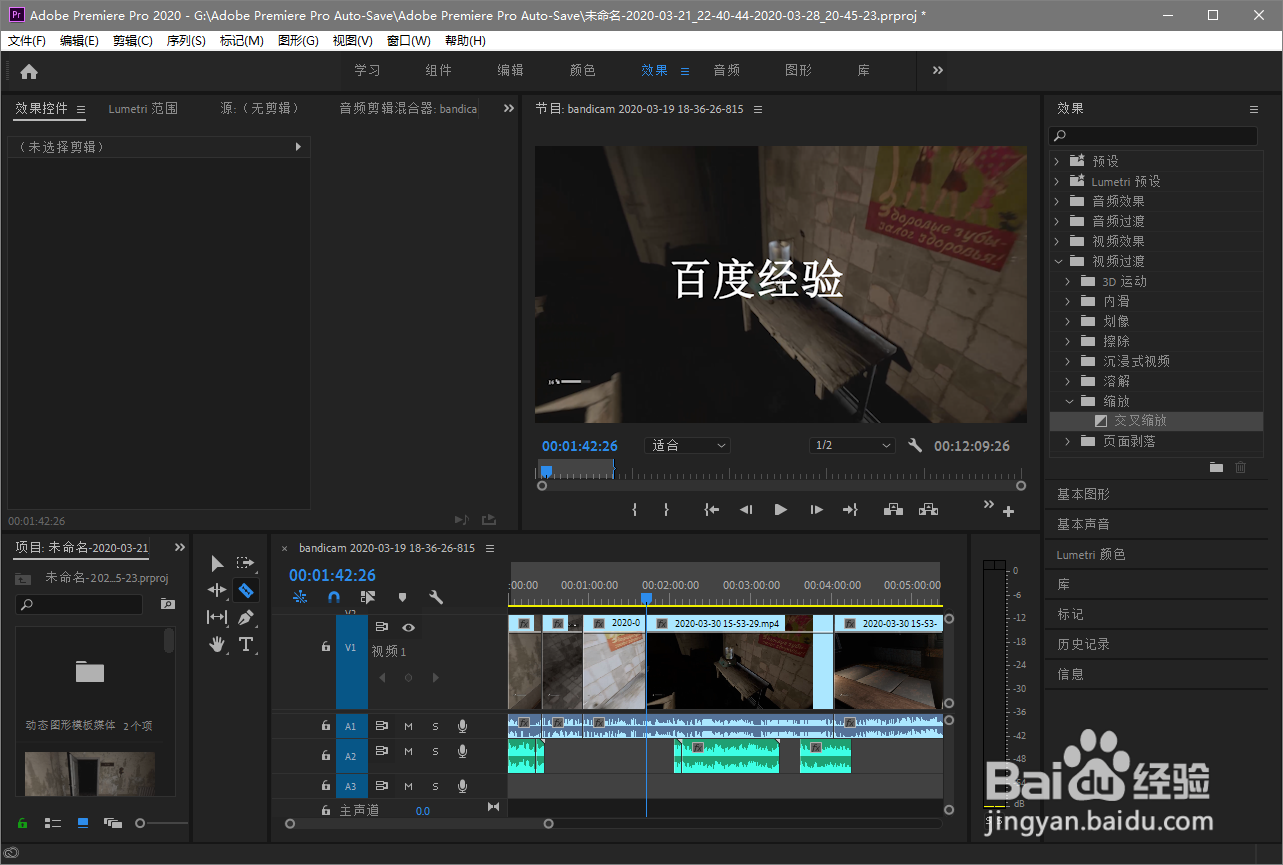
Task: Lock the V1 video track
Action: 325,647
